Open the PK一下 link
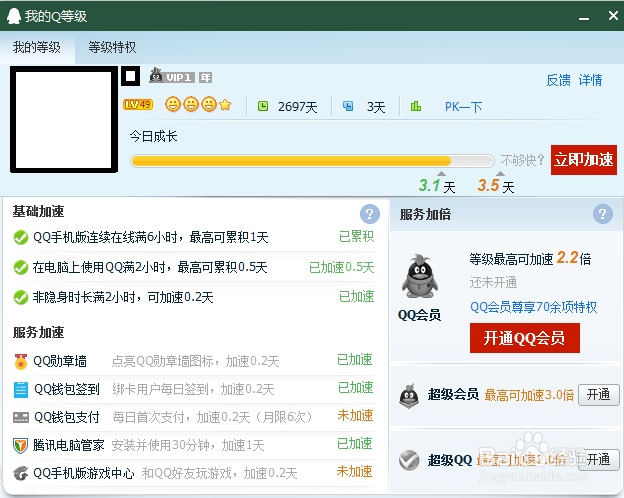624x498 pixels. 463,107
